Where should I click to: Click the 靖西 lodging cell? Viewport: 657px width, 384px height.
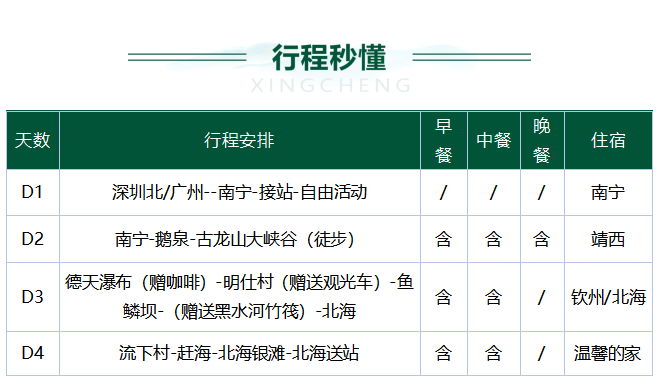608,239
